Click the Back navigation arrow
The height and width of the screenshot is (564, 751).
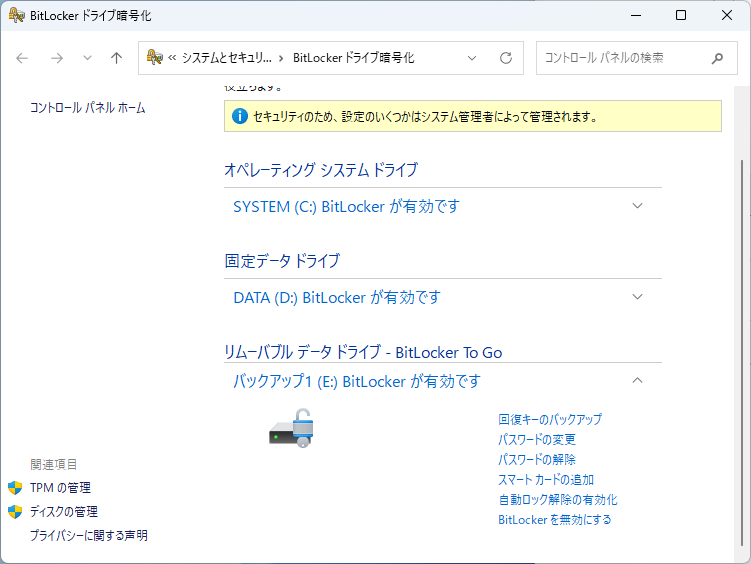[23, 58]
